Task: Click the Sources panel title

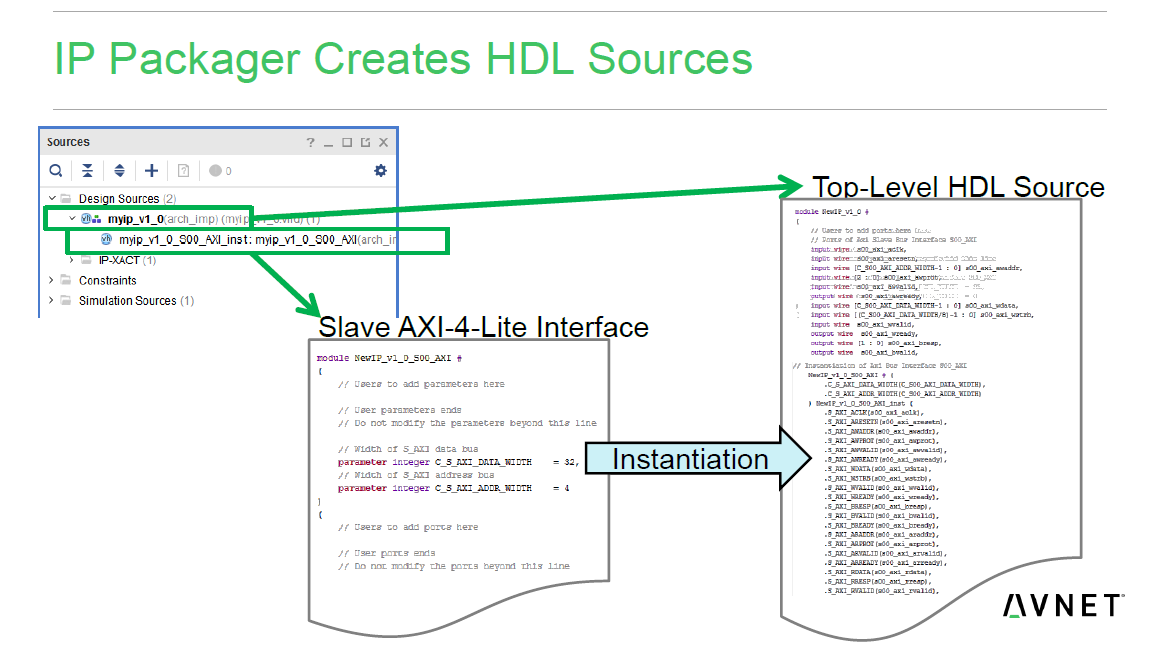Action: click(68, 142)
